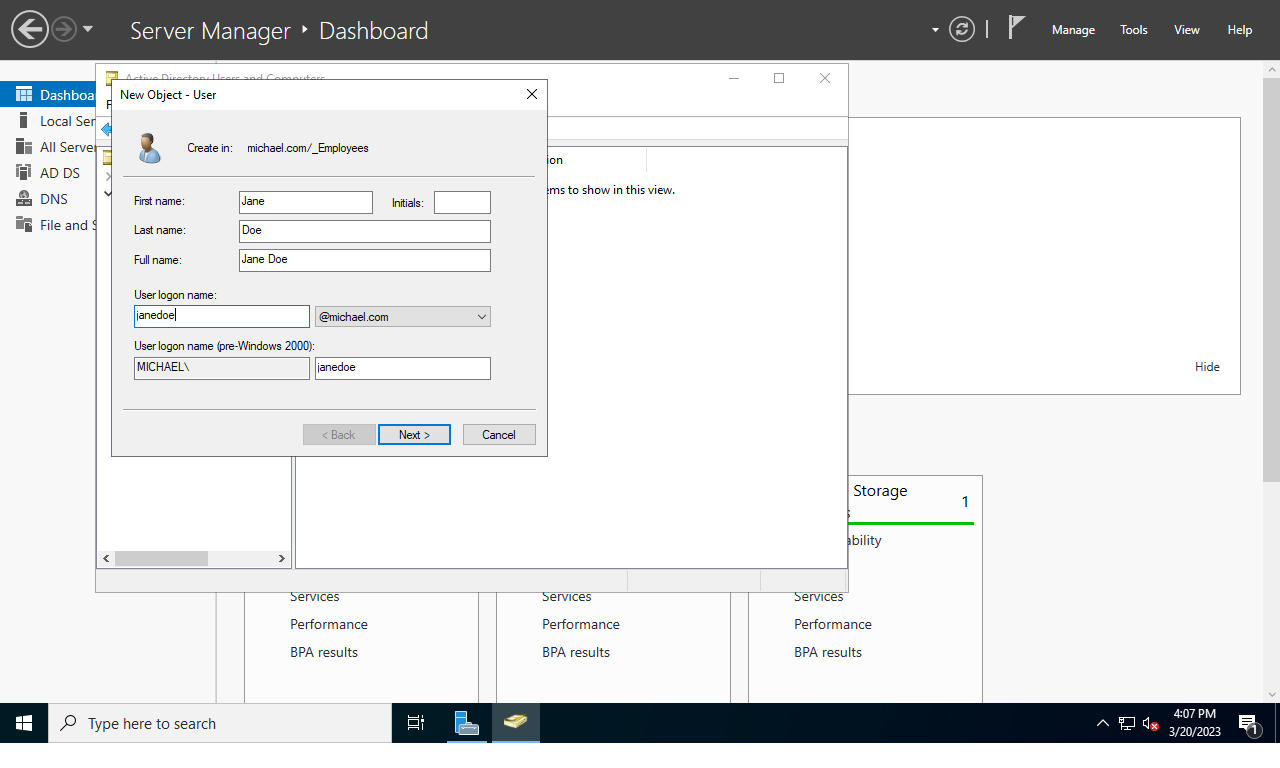
Task: Click the pre-Windows 2000 logon name field
Action: click(x=403, y=368)
